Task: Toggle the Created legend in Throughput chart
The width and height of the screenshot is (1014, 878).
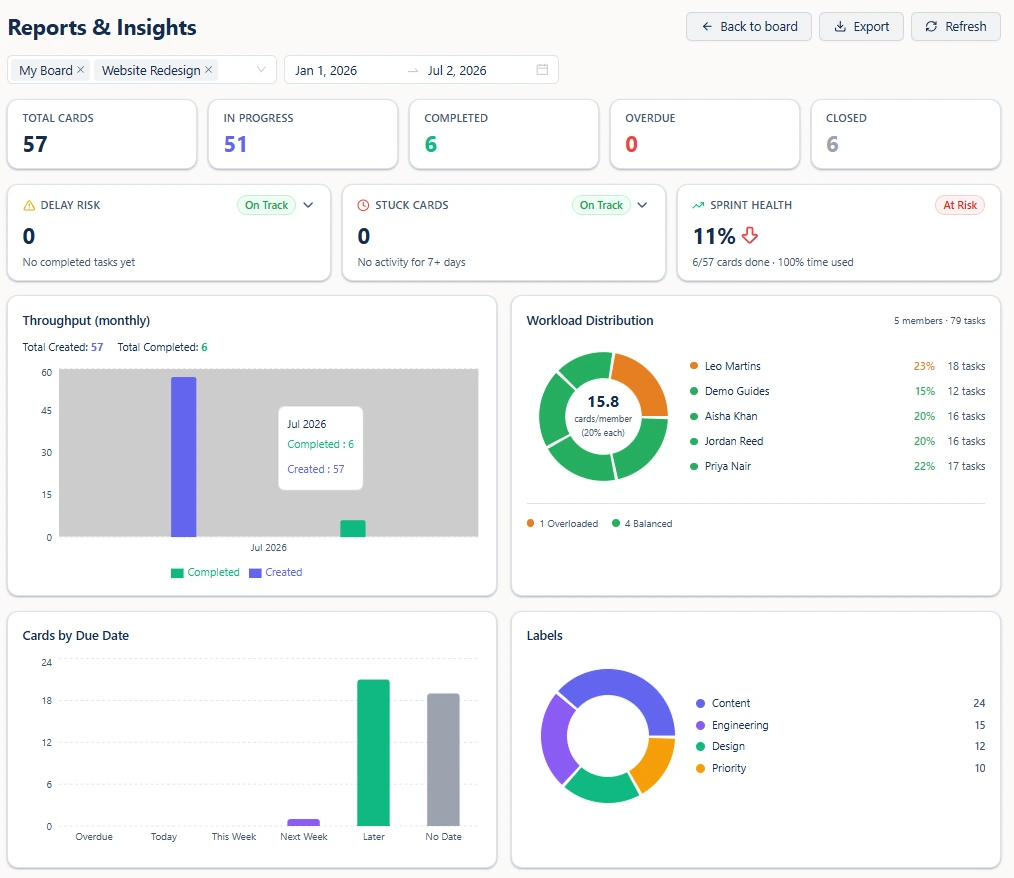Action: pos(275,572)
